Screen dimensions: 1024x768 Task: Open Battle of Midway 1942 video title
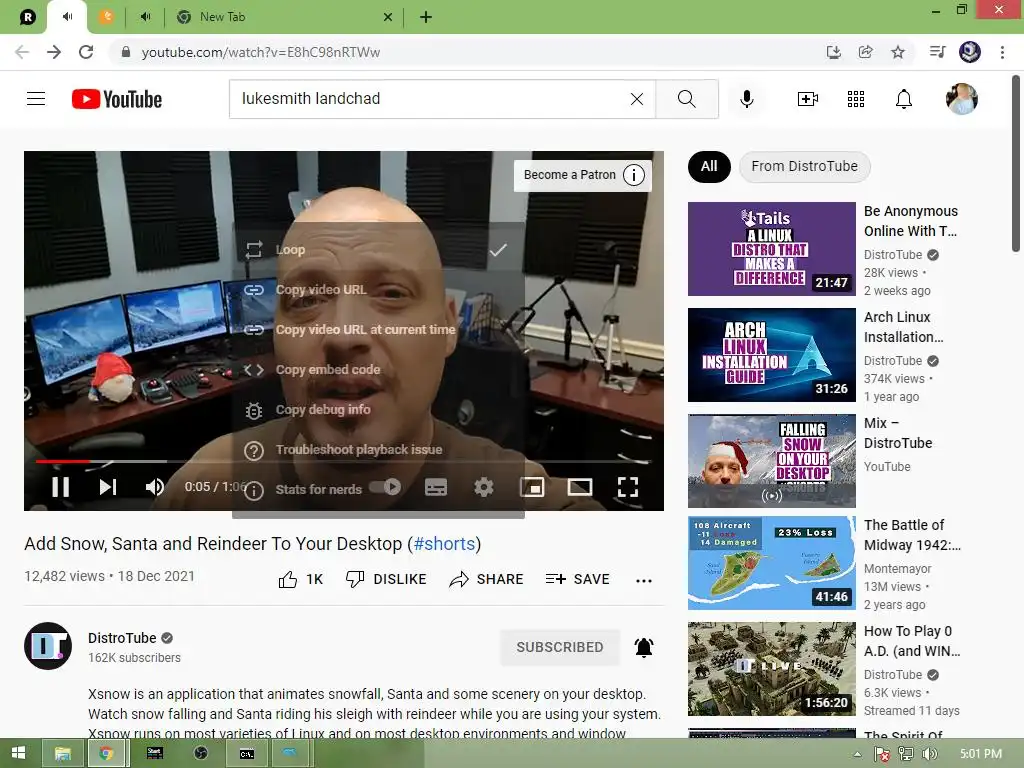pyautogui.click(x=912, y=535)
